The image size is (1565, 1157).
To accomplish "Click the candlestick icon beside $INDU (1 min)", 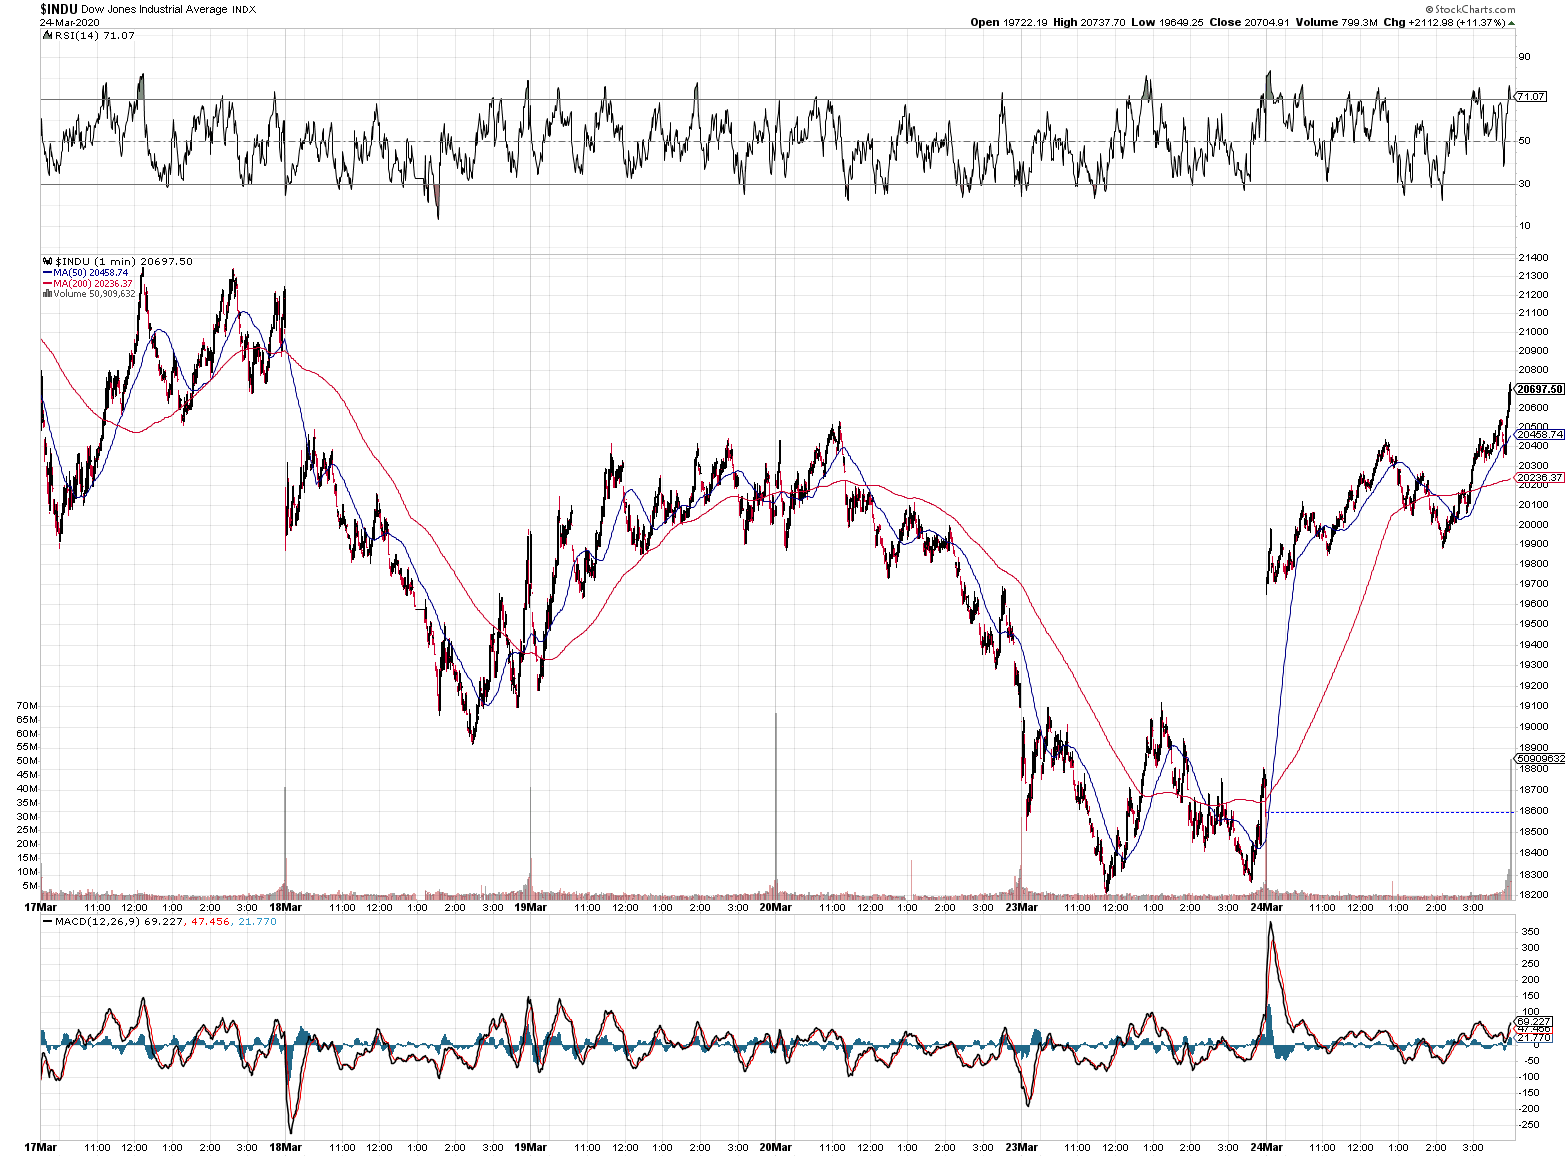I will tap(47, 262).
